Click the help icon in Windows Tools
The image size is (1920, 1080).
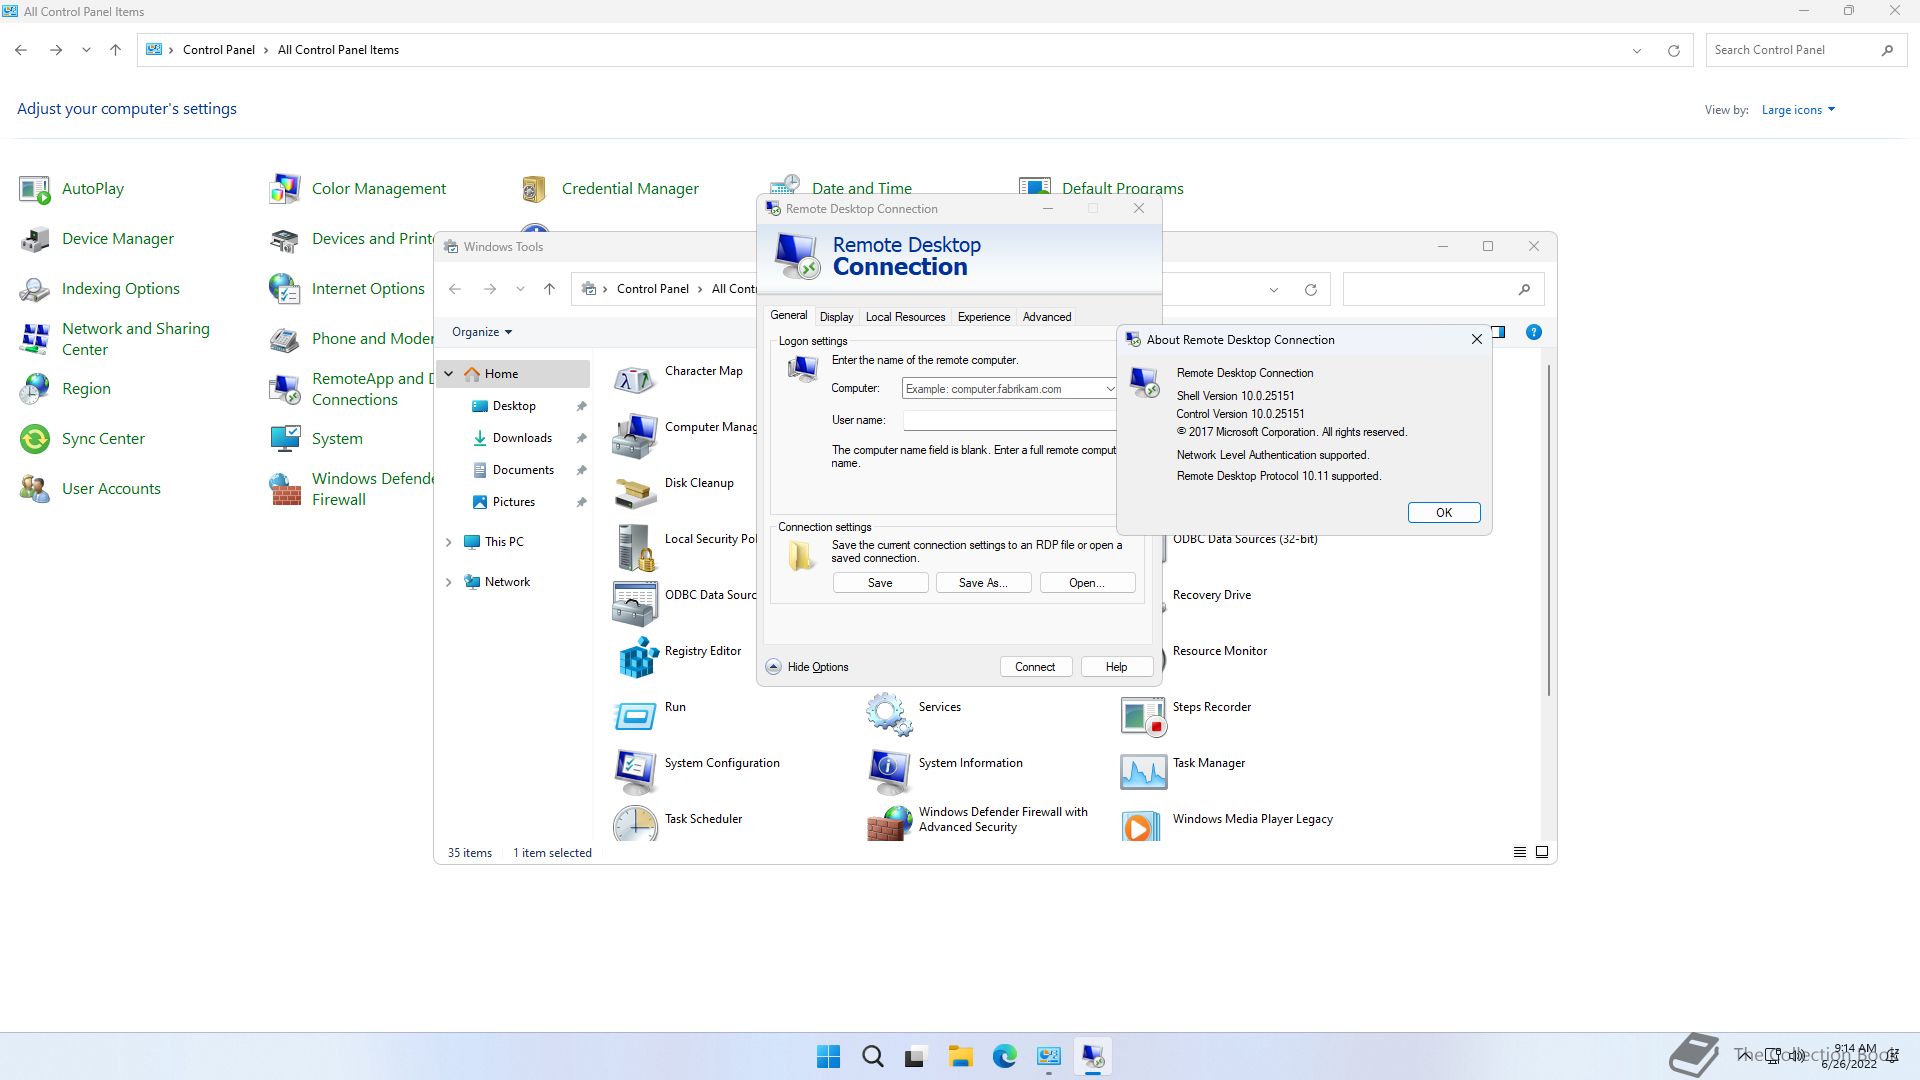pos(1533,332)
